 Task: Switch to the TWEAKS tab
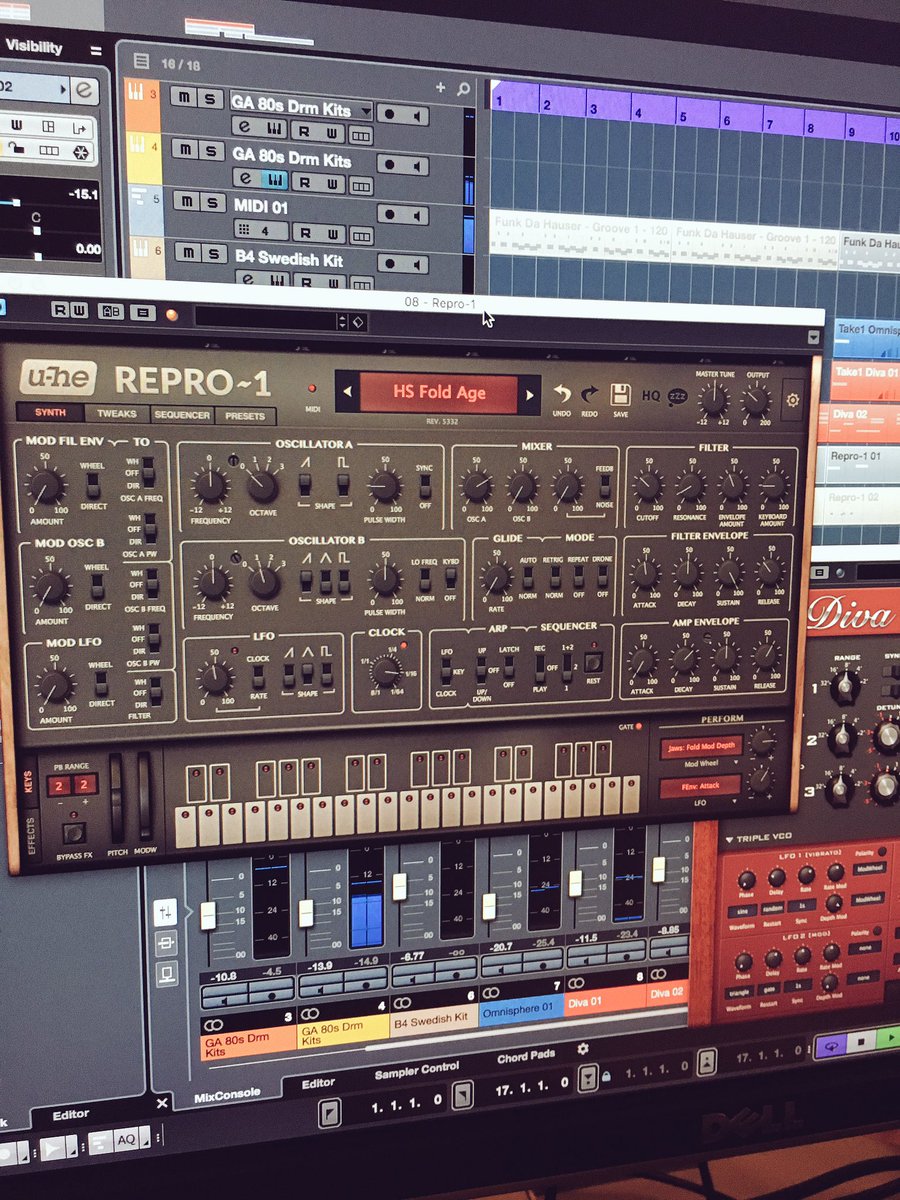[x=117, y=414]
